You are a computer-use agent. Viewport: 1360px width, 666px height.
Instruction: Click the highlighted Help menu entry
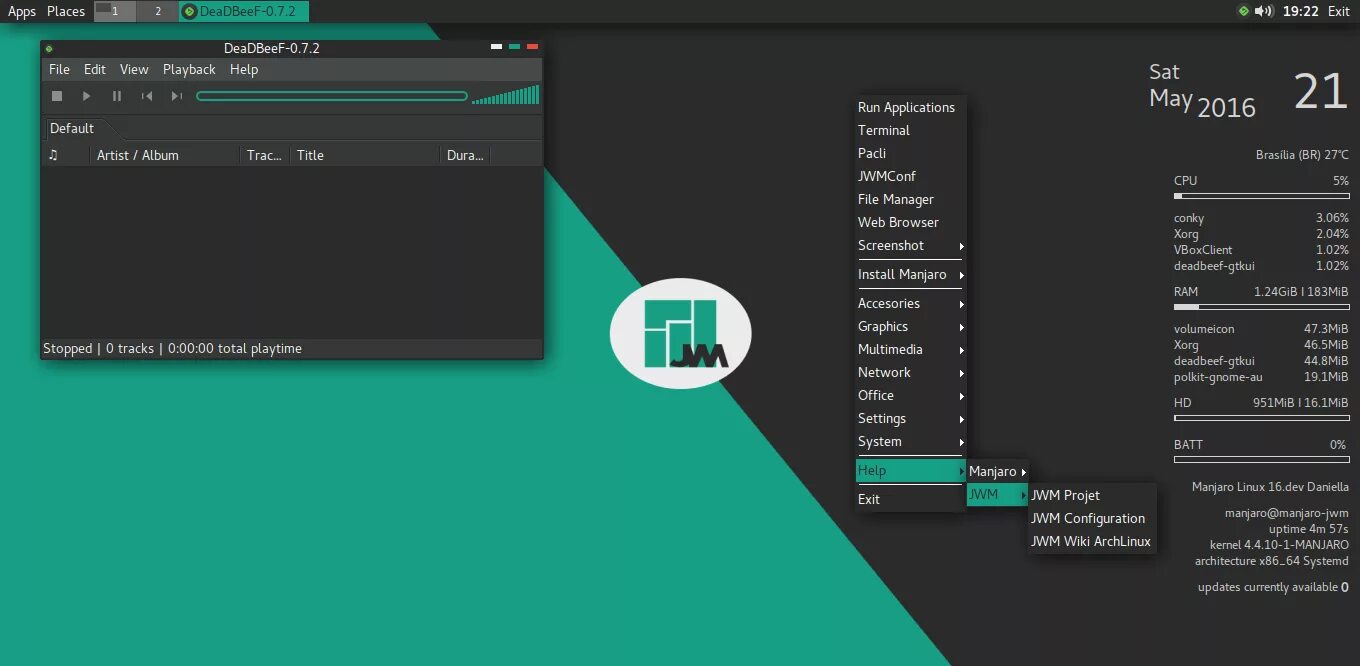(910, 470)
